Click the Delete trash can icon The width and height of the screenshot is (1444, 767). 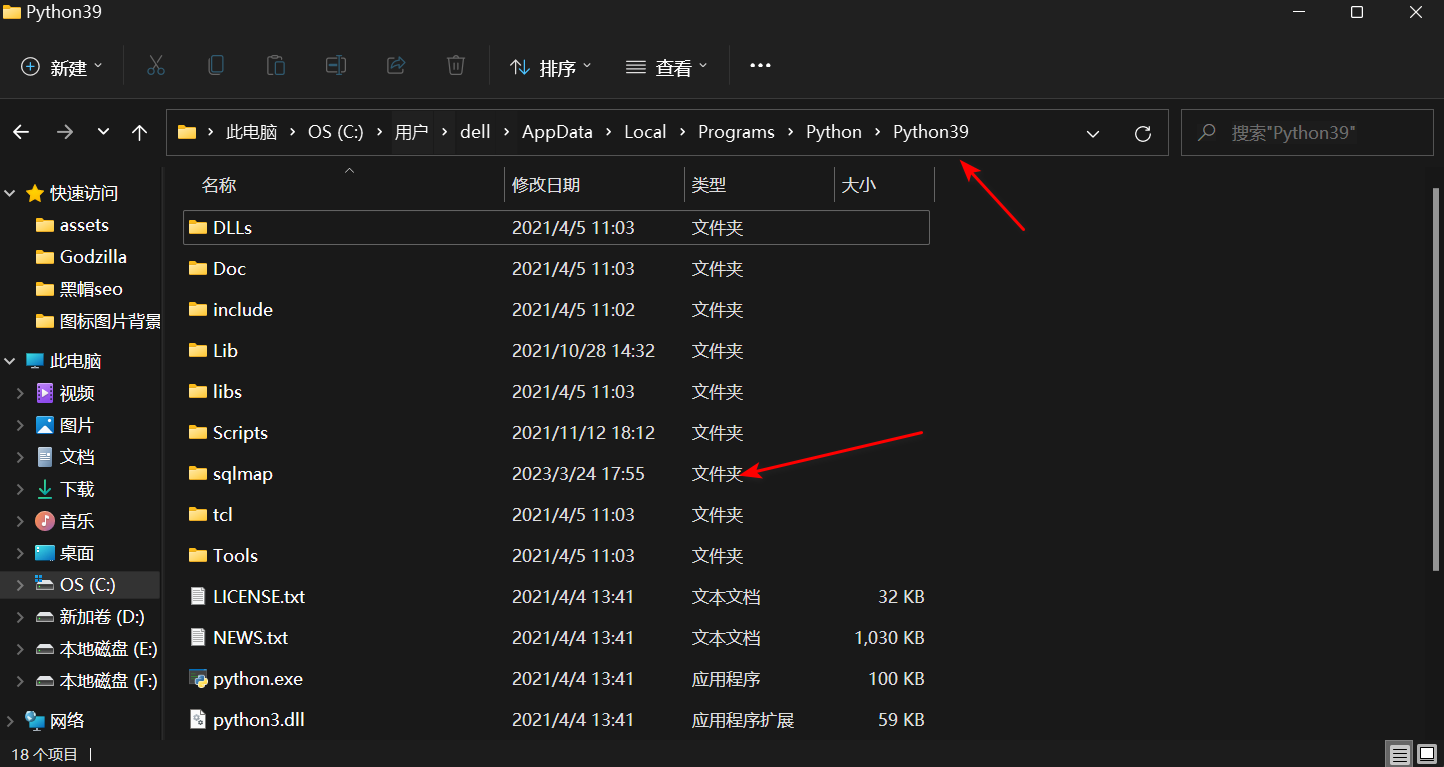(456, 66)
